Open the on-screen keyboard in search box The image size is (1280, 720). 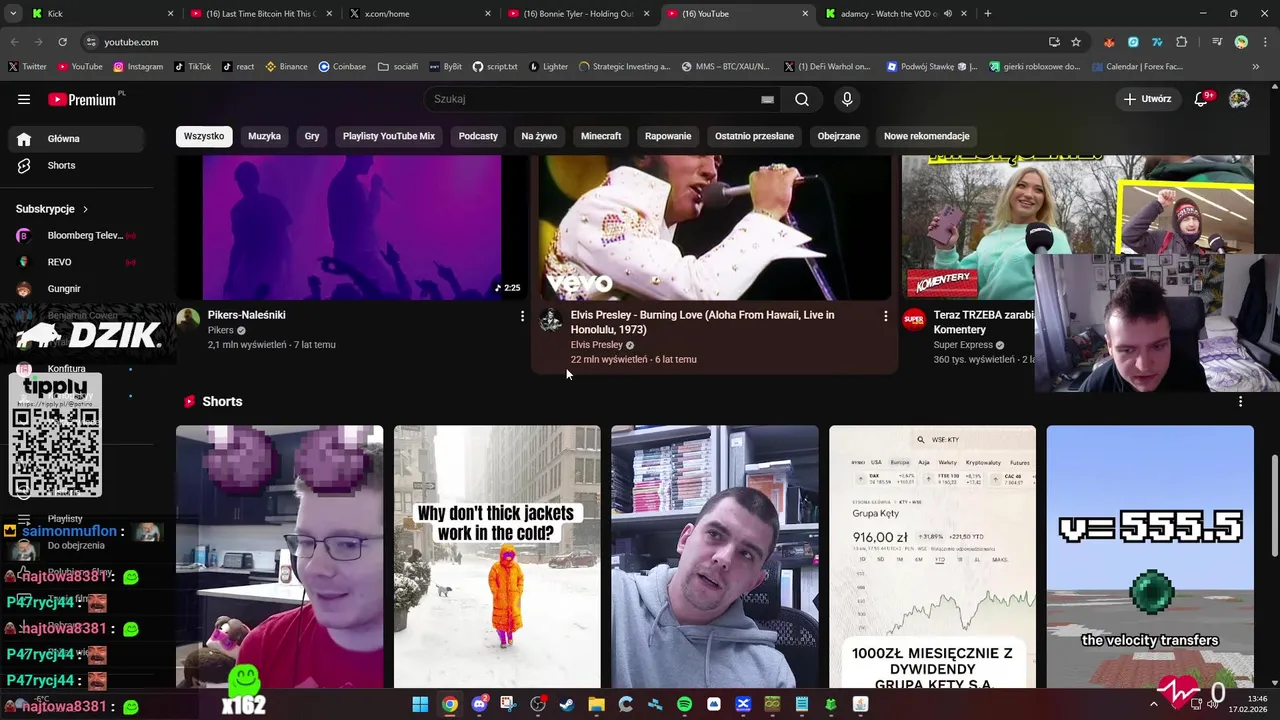point(767,99)
